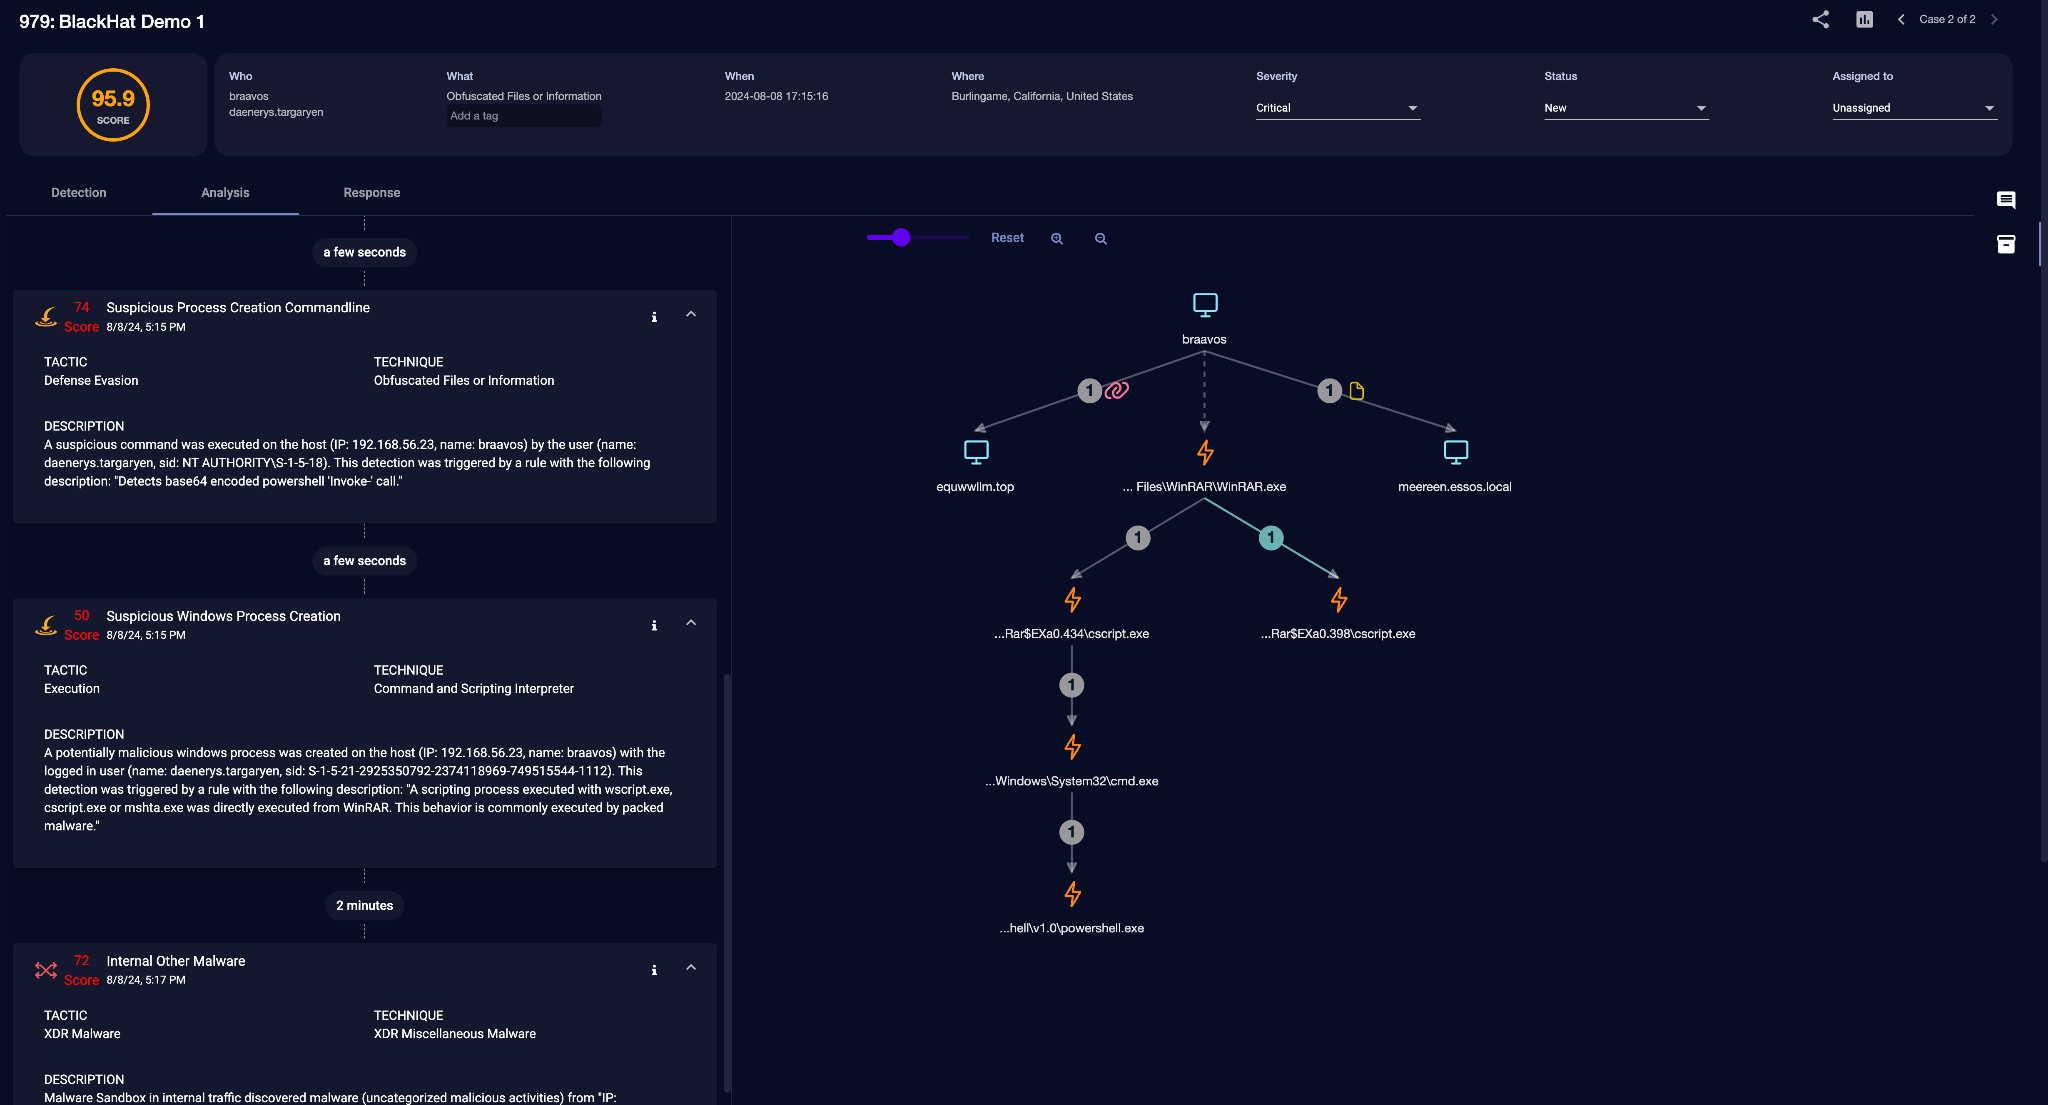The width and height of the screenshot is (2048, 1105).
Task: Go to the previous case arrow
Action: click(x=1900, y=19)
